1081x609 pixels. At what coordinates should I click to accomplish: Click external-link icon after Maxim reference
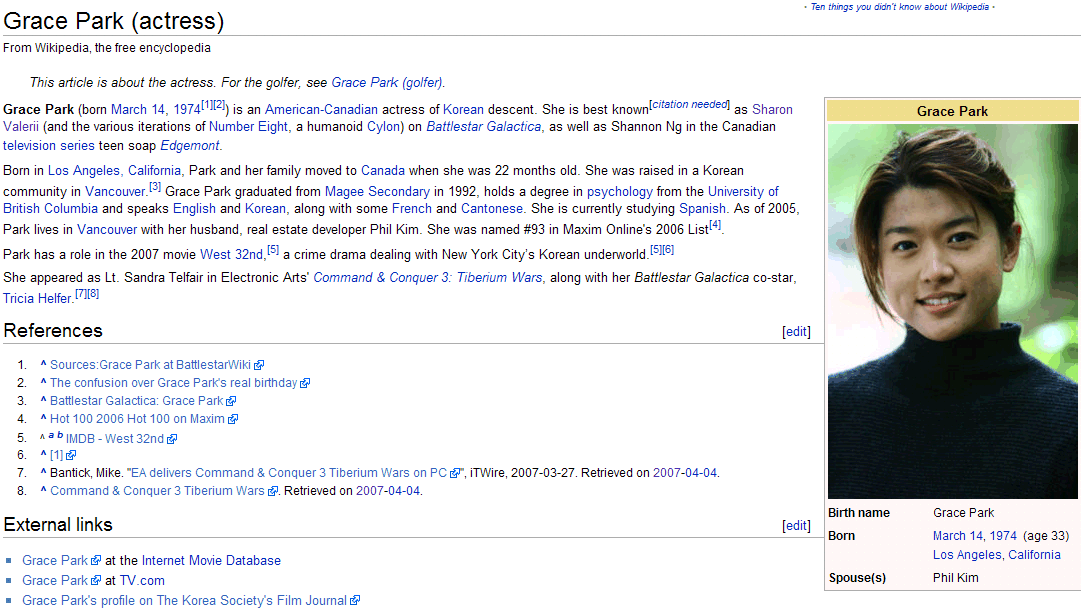click(x=233, y=419)
